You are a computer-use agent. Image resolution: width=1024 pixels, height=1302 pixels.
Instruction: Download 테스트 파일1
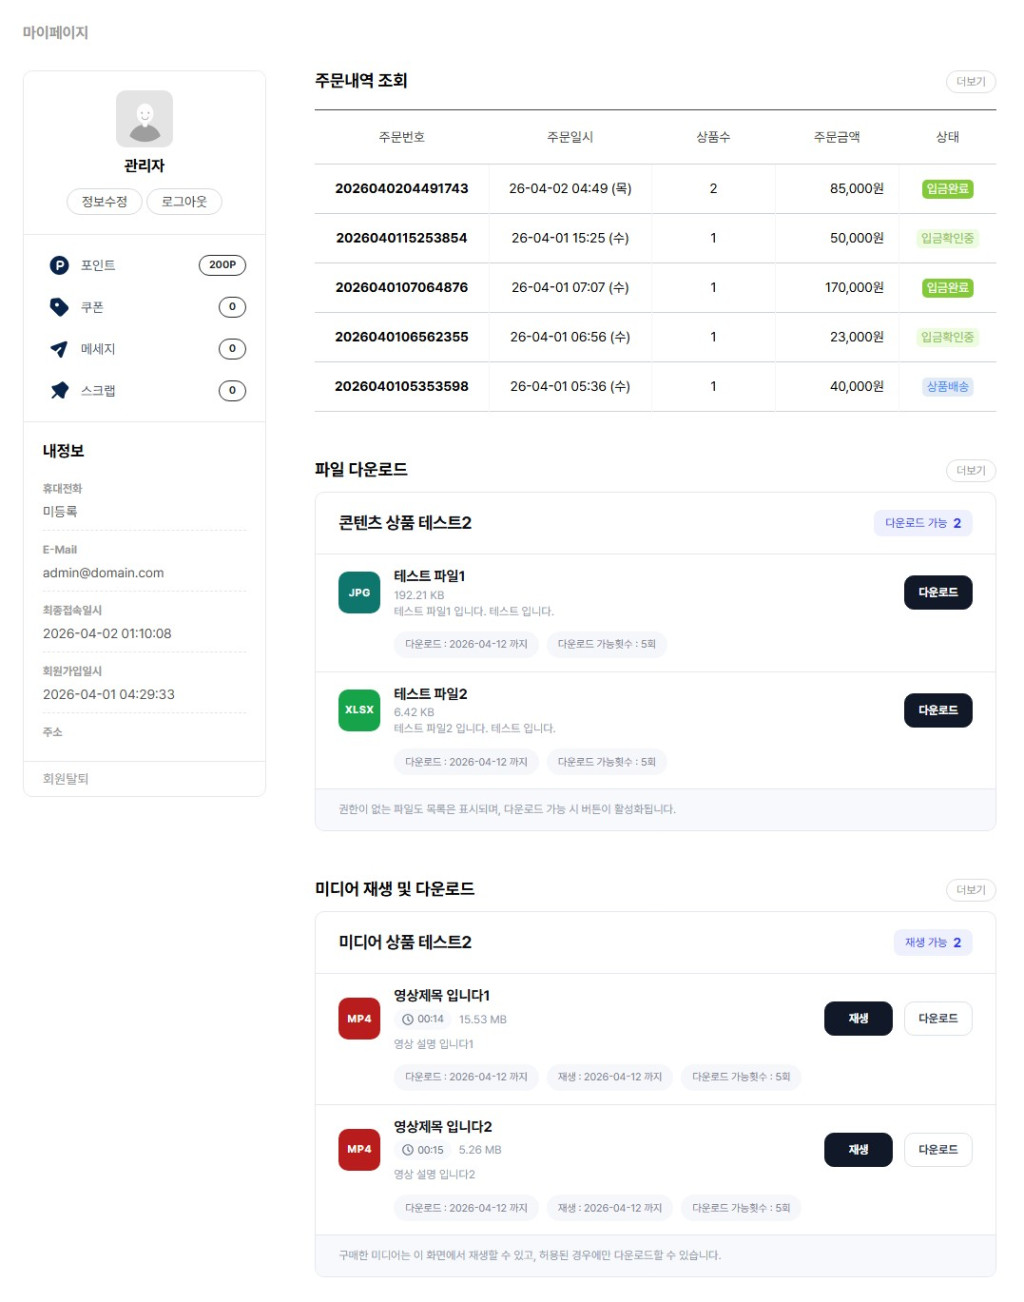pyautogui.click(x=937, y=593)
